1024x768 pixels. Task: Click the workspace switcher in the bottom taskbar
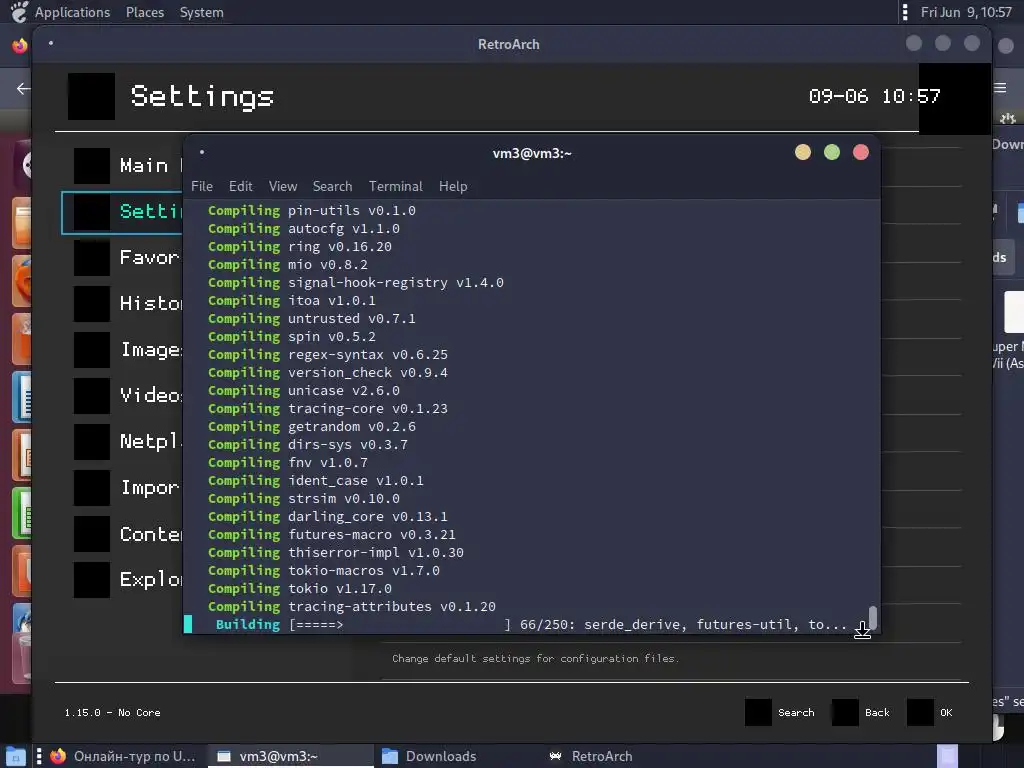coord(947,756)
